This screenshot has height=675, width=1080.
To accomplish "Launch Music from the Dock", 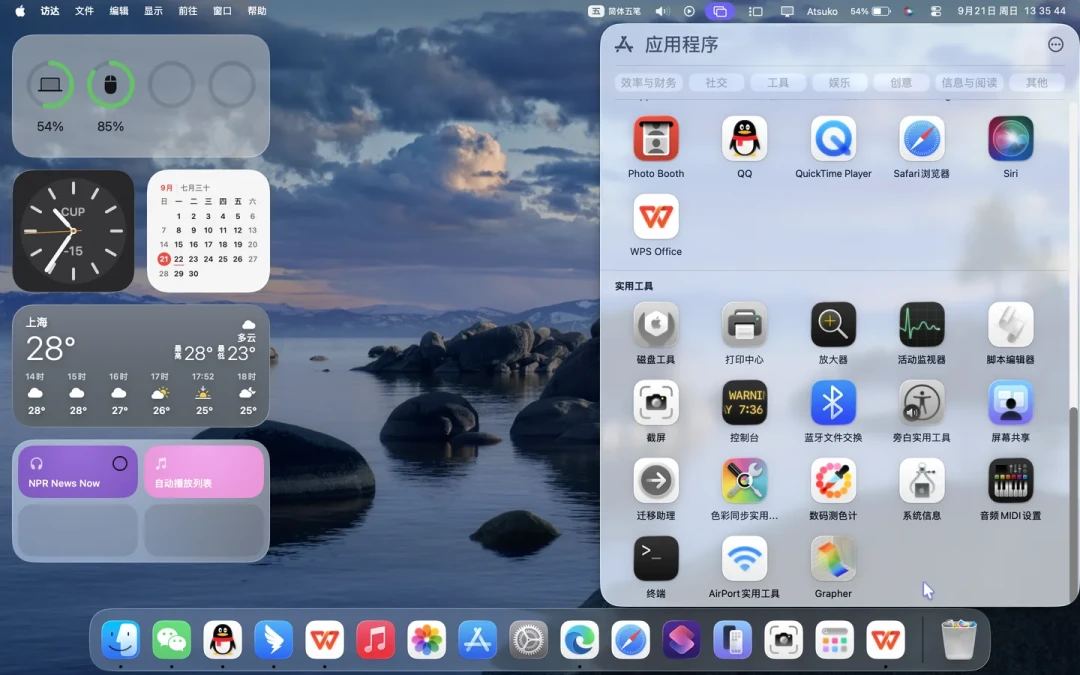I will [x=375, y=640].
